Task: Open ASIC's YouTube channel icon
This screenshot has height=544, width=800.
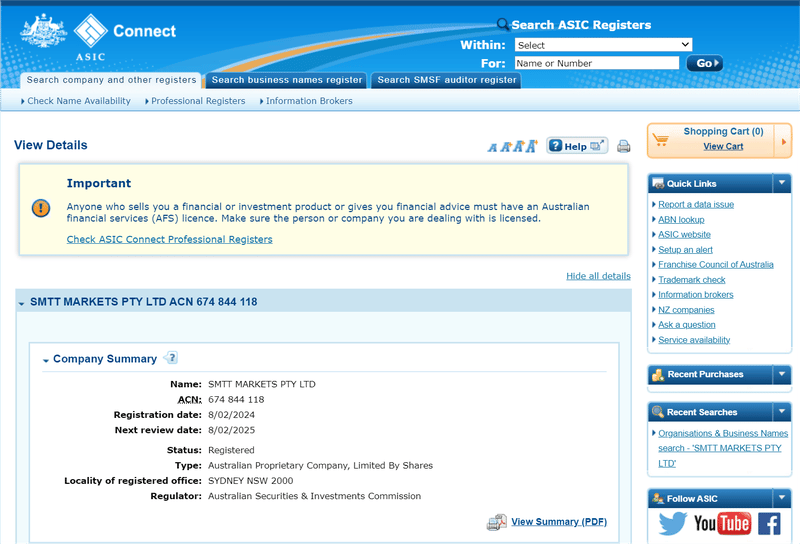Action: pyautogui.click(x=722, y=524)
